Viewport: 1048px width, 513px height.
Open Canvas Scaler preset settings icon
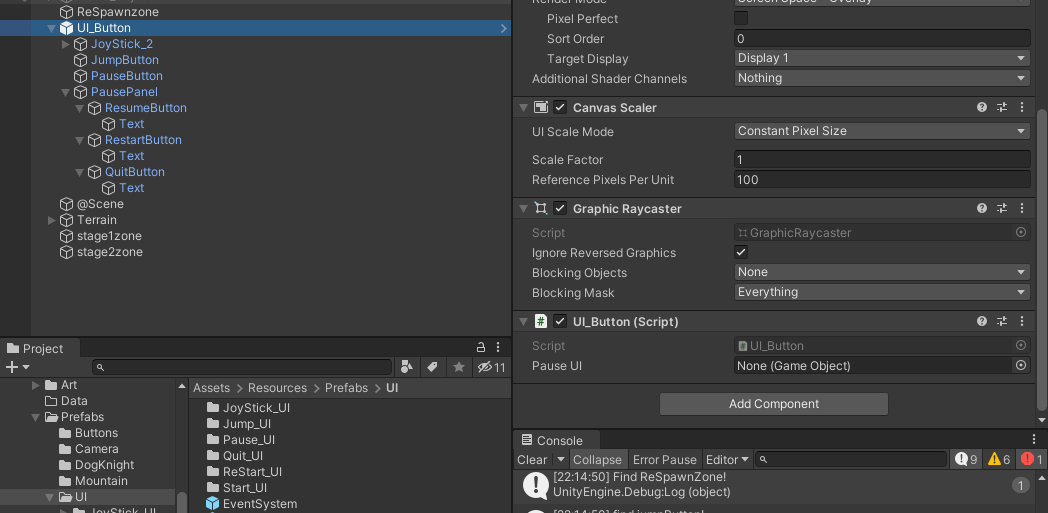(x=1002, y=107)
